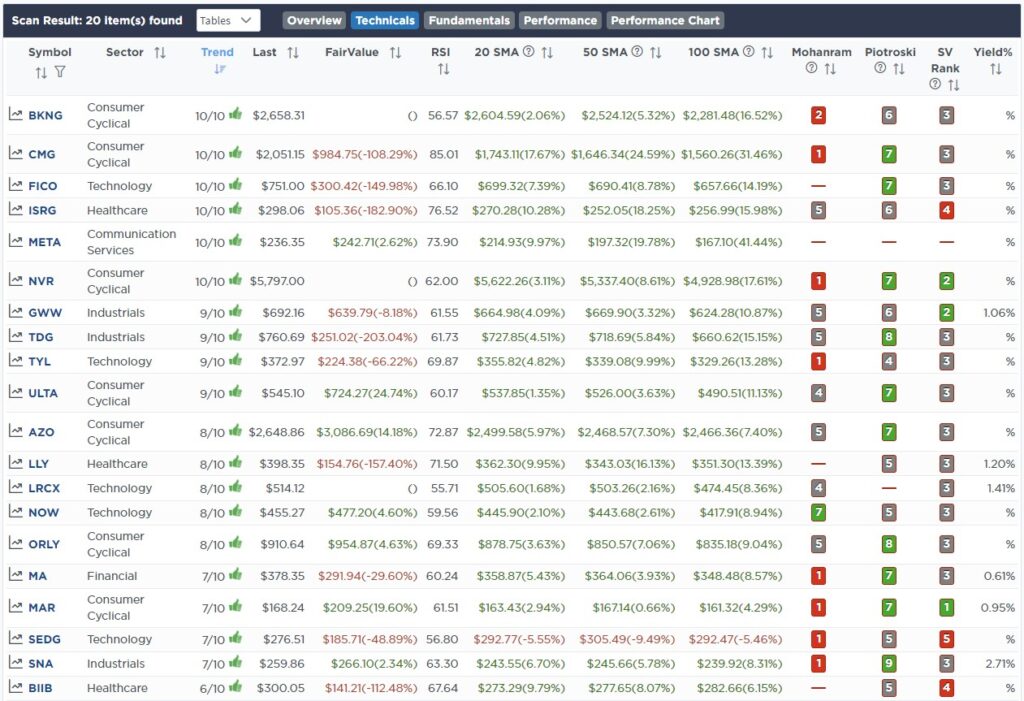Open the Fundamentals tab

tap(469, 20)
